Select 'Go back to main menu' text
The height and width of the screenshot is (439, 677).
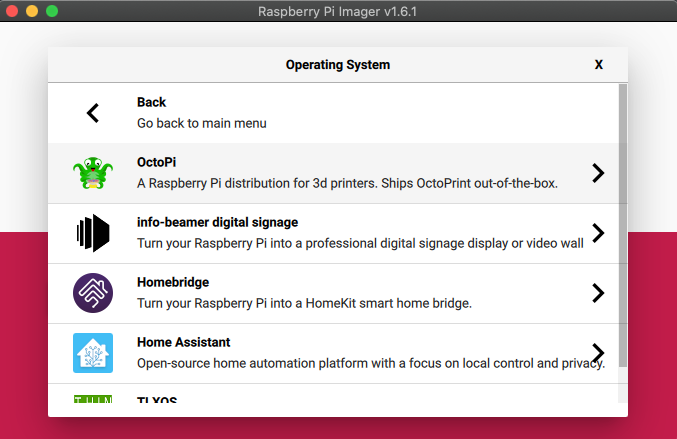(201, 124)
